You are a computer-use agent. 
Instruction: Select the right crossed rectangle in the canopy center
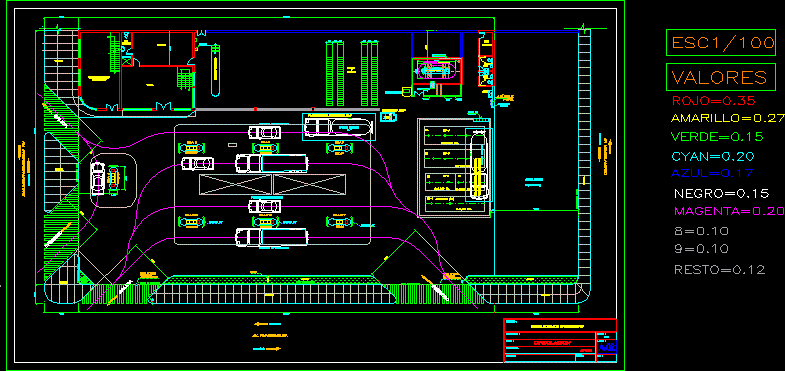(309, 184)
